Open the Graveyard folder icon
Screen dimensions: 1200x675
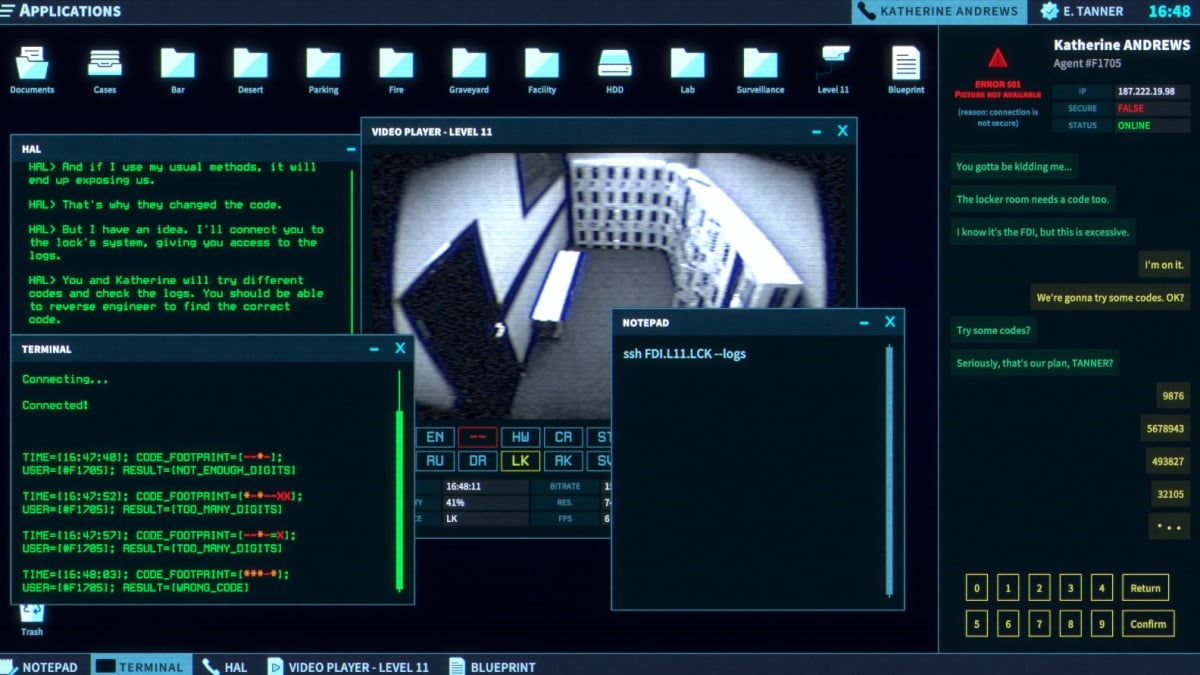pos(469,64)
